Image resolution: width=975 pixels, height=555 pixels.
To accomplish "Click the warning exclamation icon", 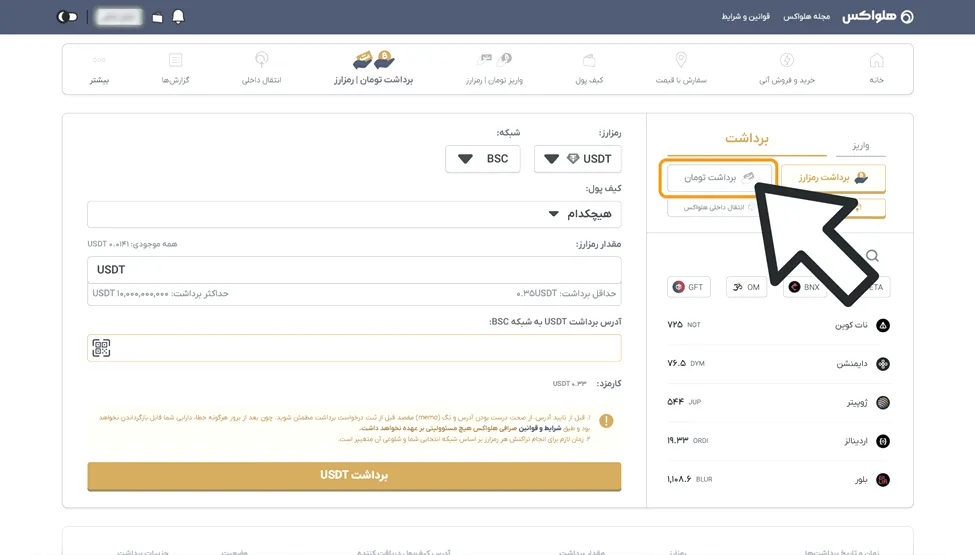I will 606,421.
